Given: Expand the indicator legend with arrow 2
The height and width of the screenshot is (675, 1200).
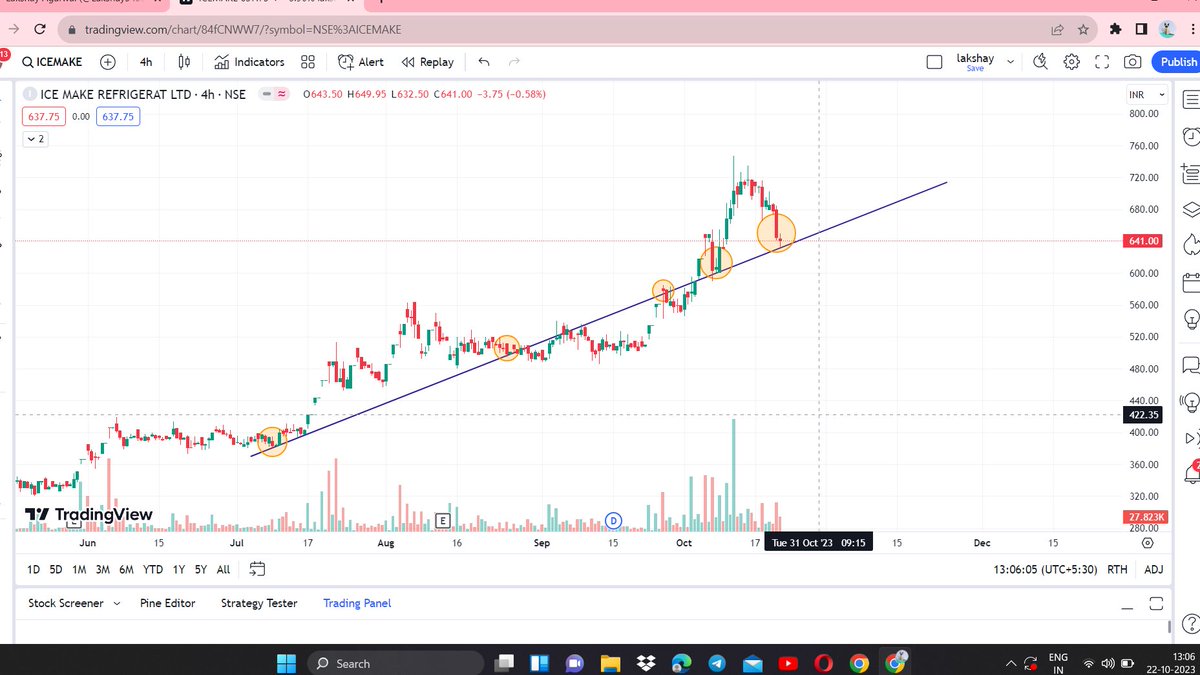Looking at the screenshot, I should tap(34, 139).
